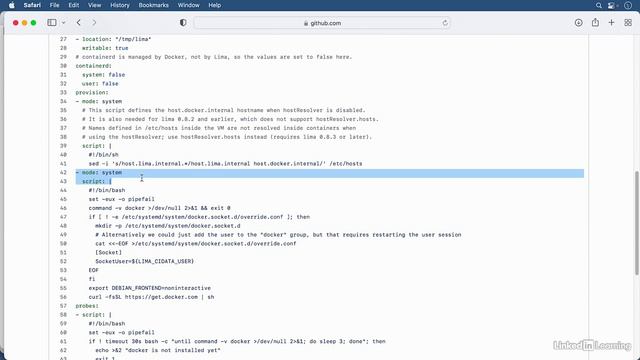Show the tab overview
This screenshot has height=360, width=640.
pos(628,23)
